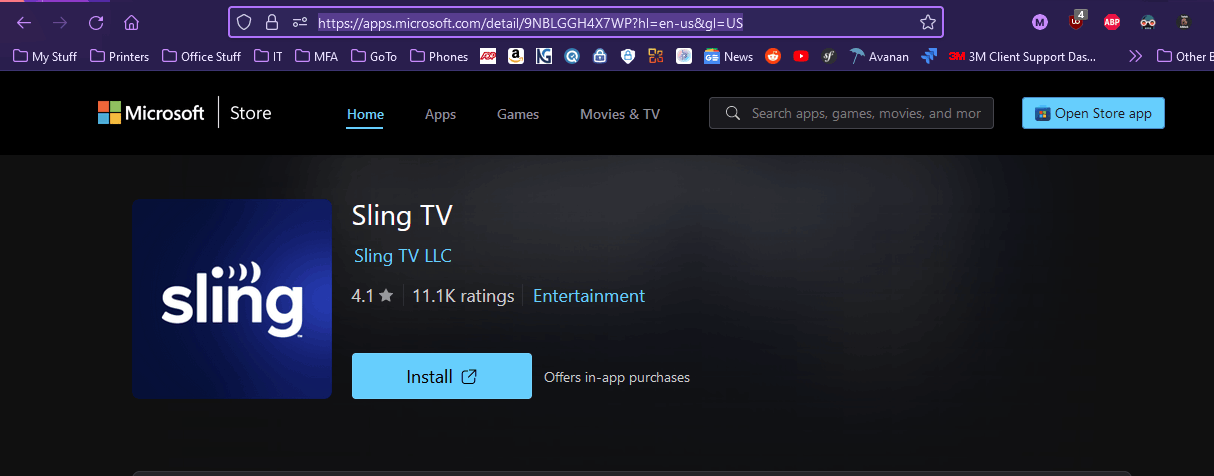
Task: Bookmark this page with the star
Action: pos(927,22)
